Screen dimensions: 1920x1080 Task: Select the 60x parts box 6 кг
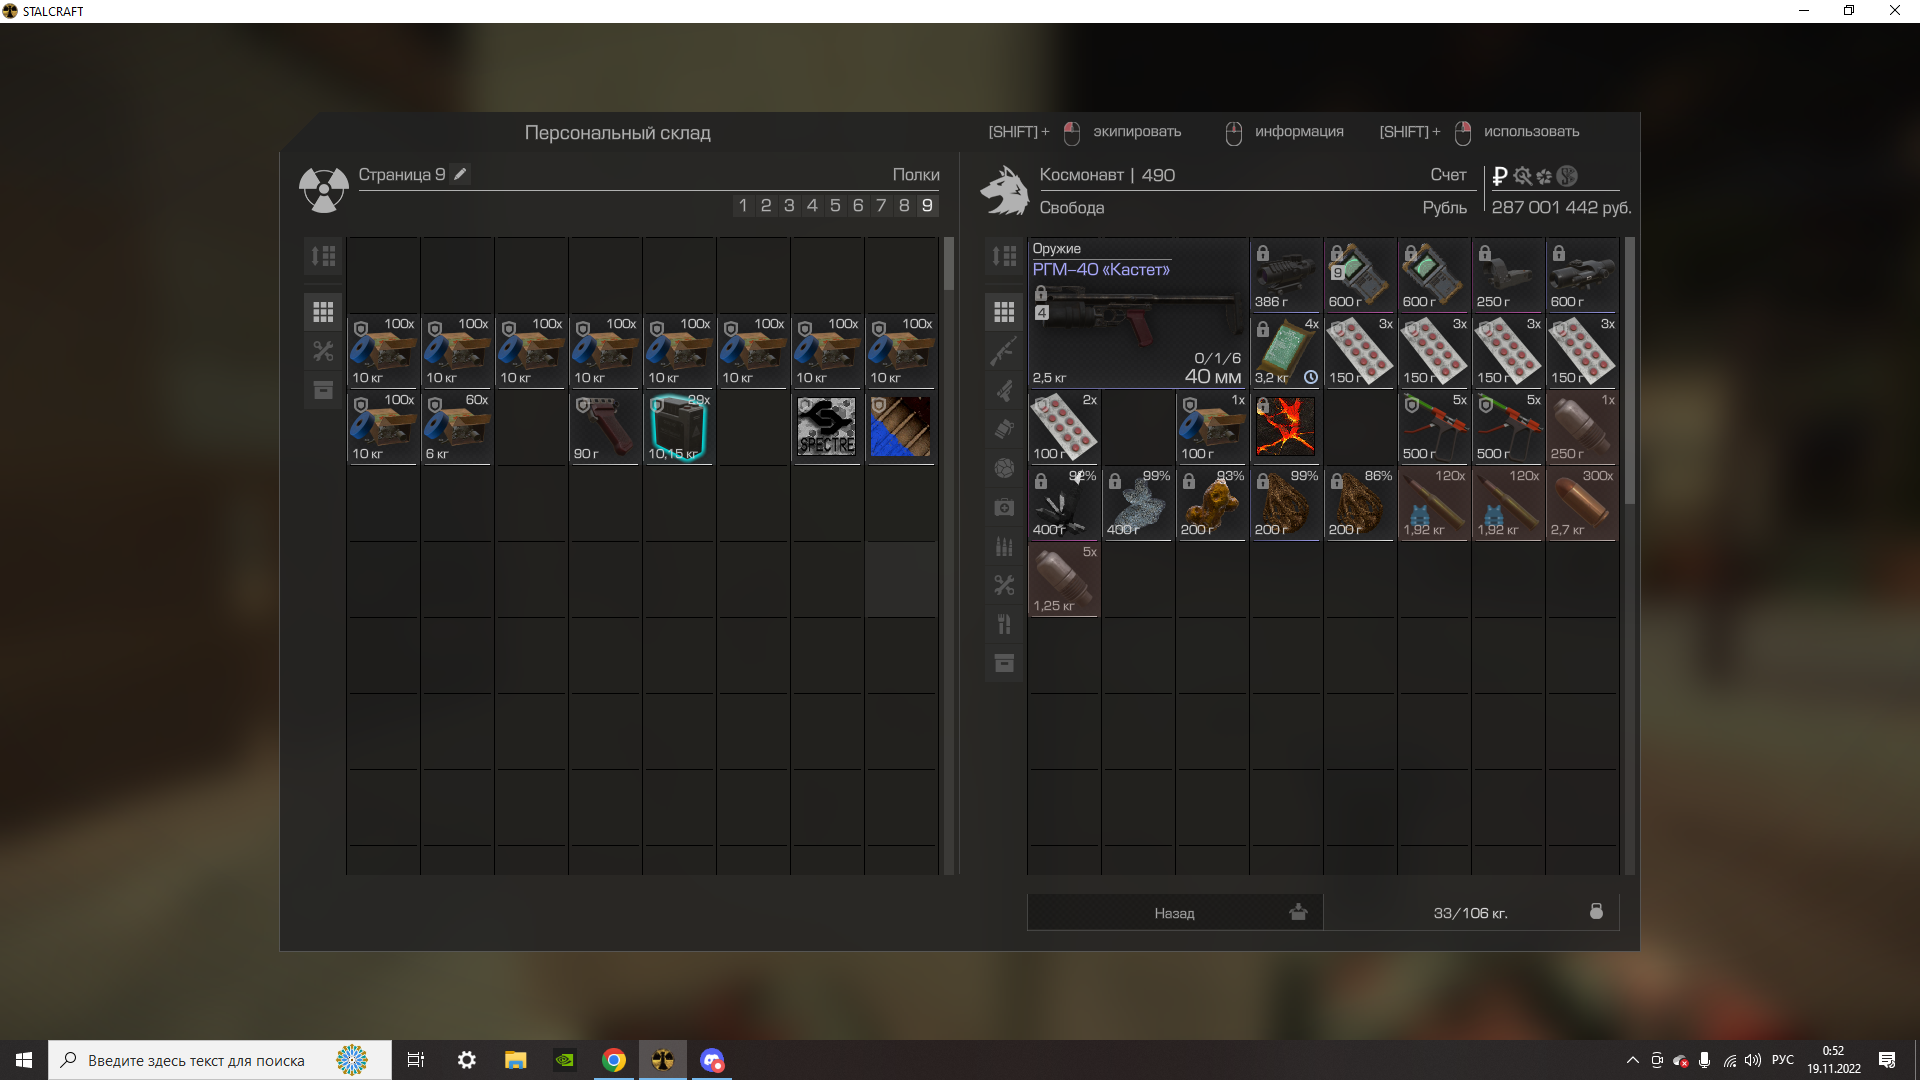[x=457, y=427]
